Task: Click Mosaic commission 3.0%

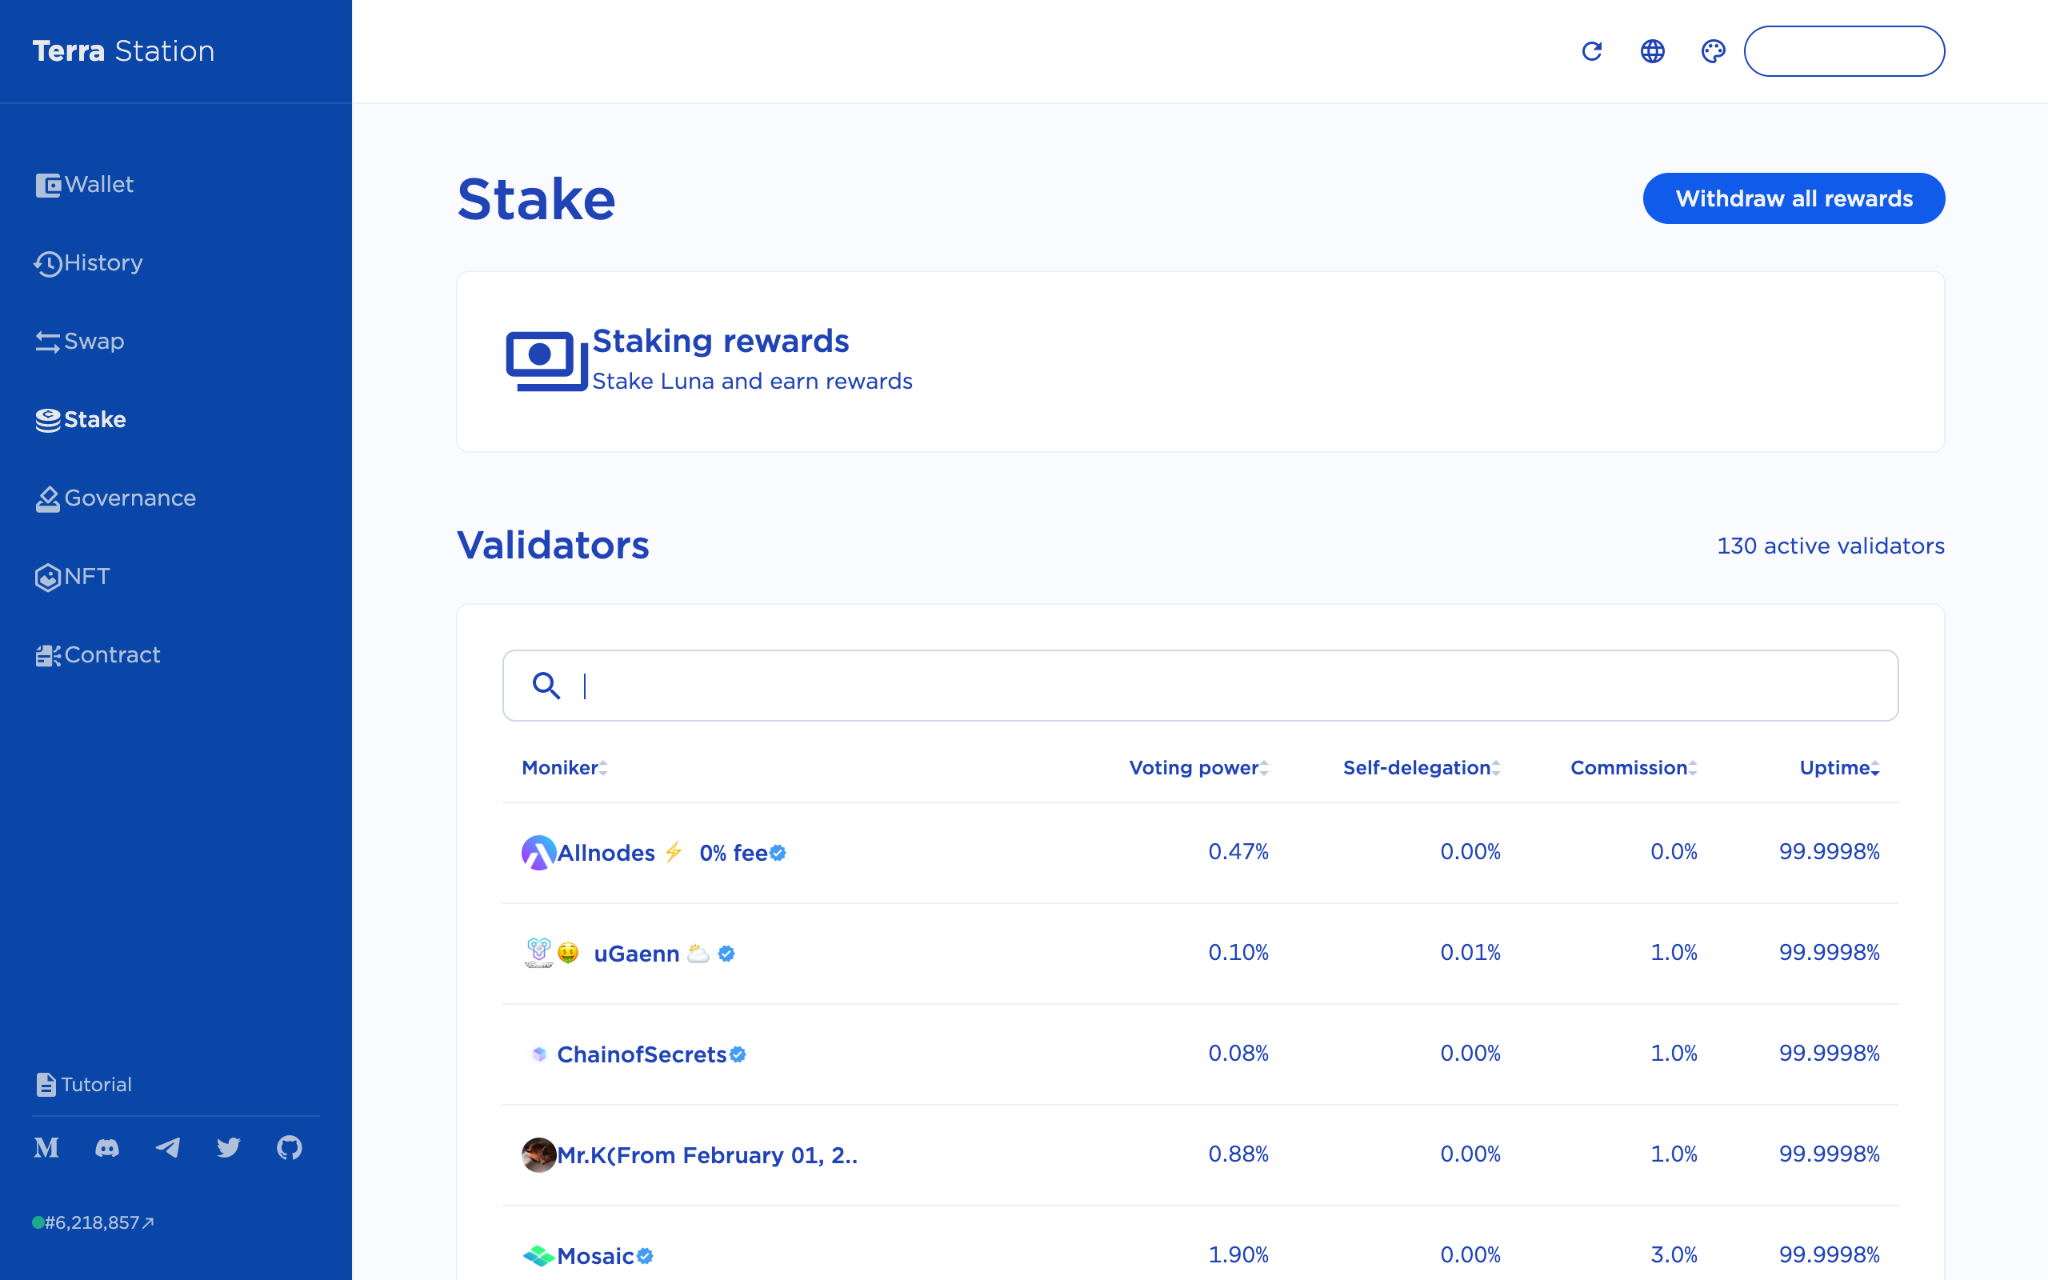Action: 1674,1255
